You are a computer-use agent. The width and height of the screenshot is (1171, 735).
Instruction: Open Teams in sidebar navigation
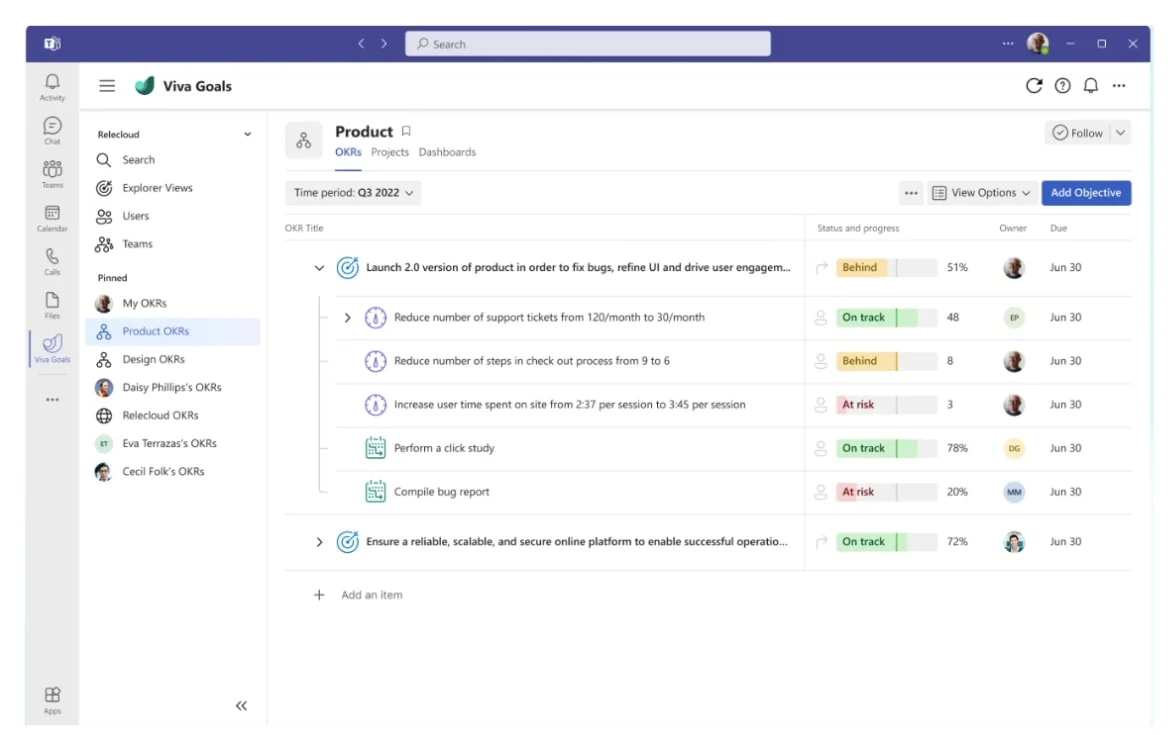(x=173, y=244)
